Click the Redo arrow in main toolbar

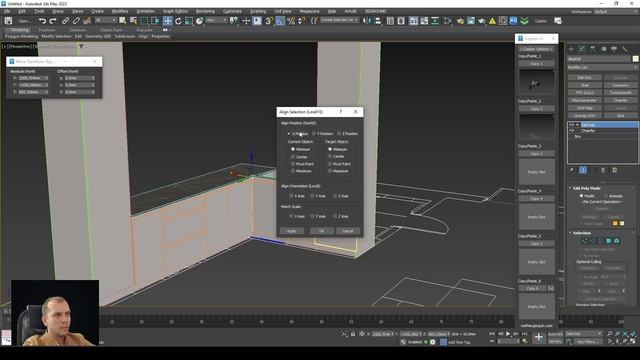[53, 20]
